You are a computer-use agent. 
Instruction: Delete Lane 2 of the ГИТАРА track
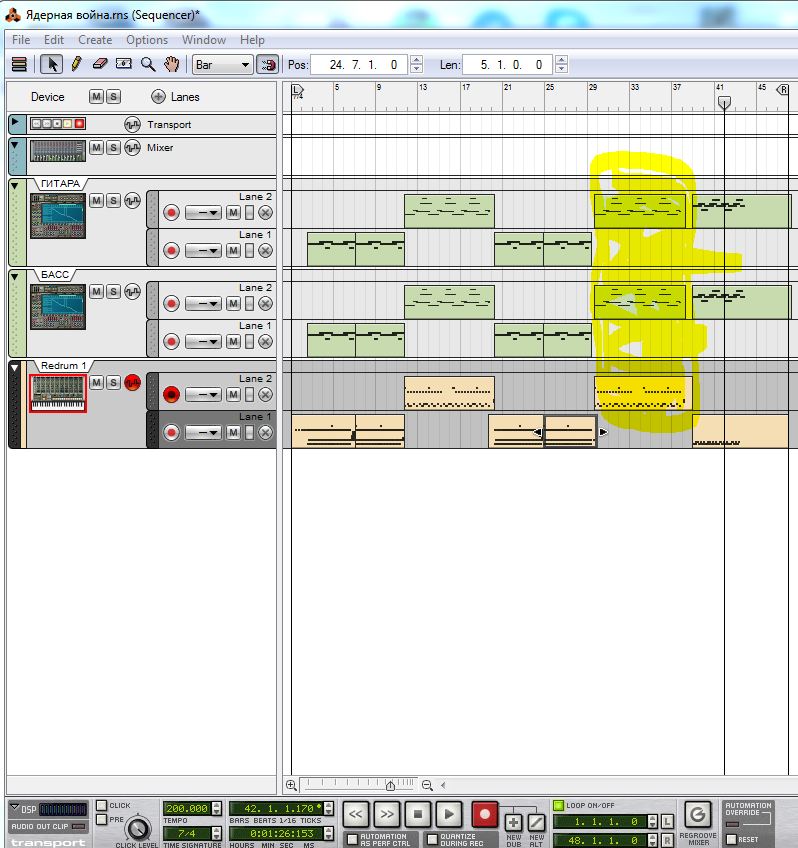[265, 213]
